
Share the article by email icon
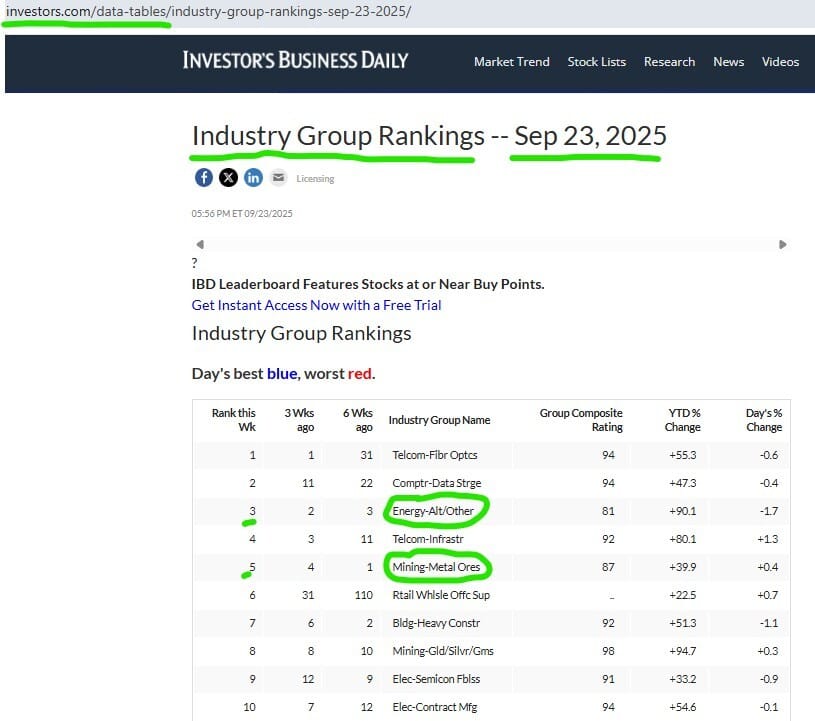click(278, 178)
